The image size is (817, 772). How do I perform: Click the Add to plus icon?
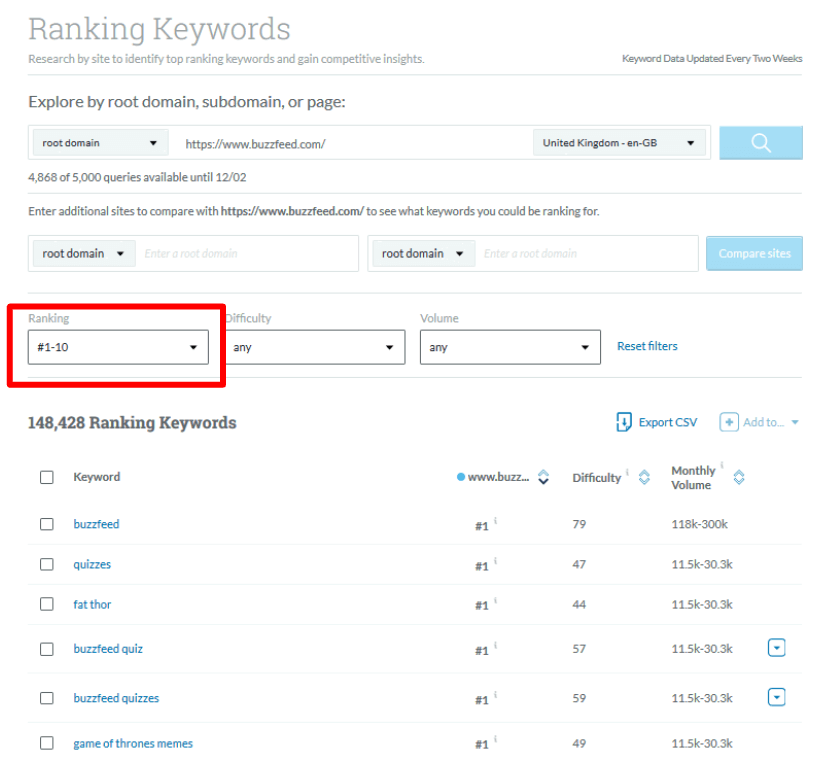tap(728, 422)
